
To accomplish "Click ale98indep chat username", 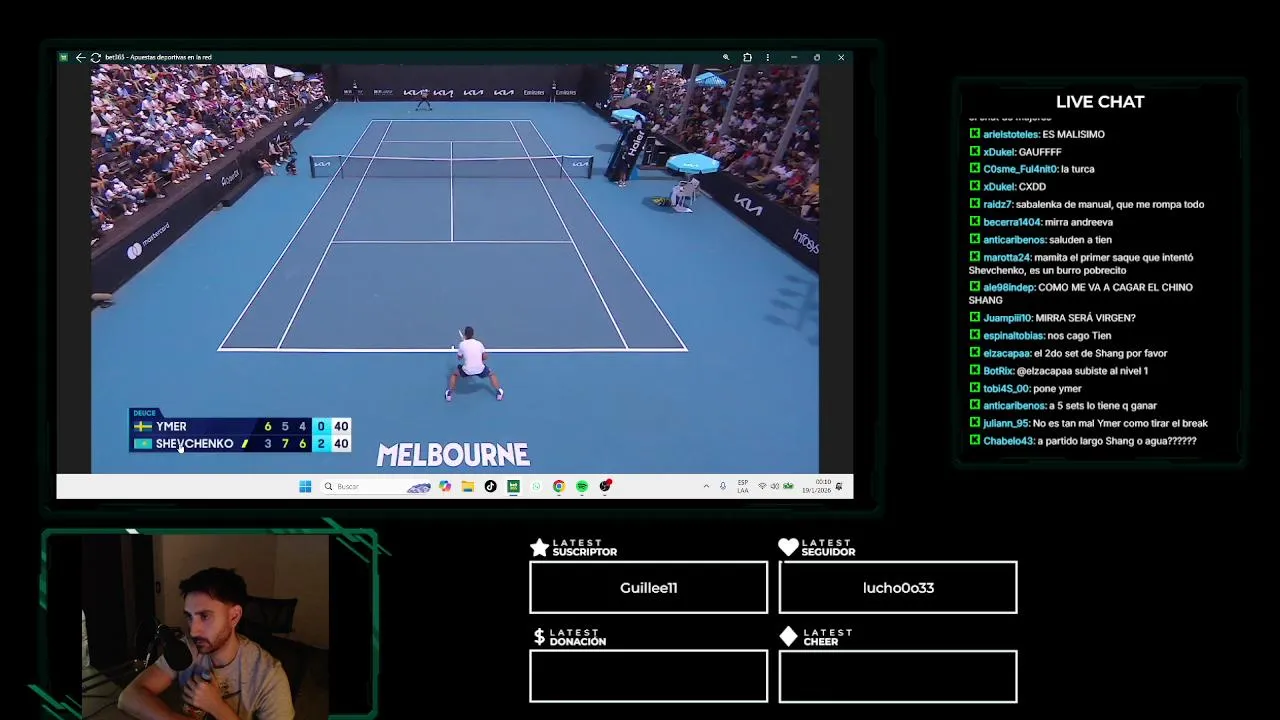I will click(x=1009, y=287).
